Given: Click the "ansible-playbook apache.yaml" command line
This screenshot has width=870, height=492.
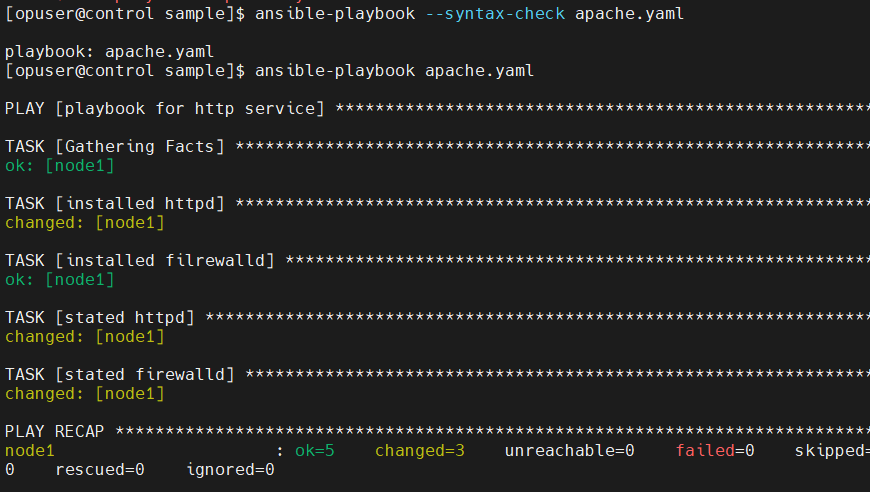Looking at the screenshot, I should point(394,71).
